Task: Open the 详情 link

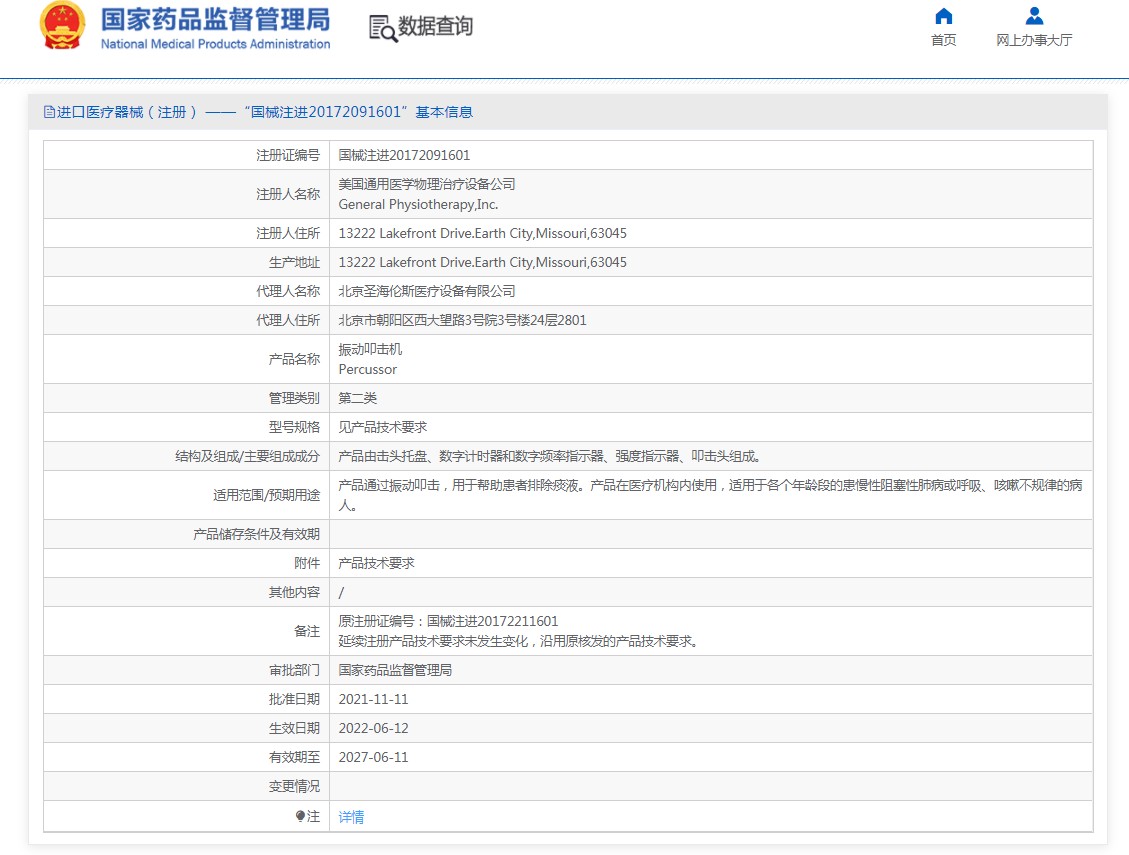Action: (351, 817)
